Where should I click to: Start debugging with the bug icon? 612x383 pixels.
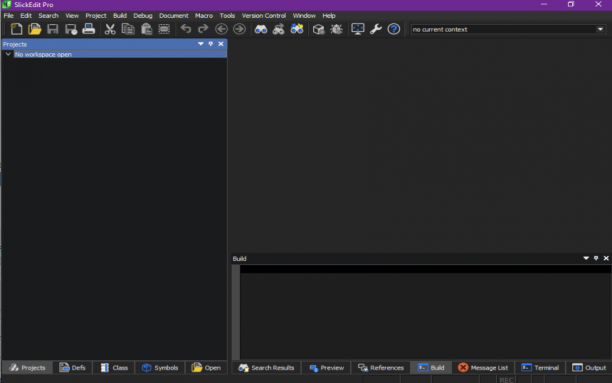click(x=336, y=29)
